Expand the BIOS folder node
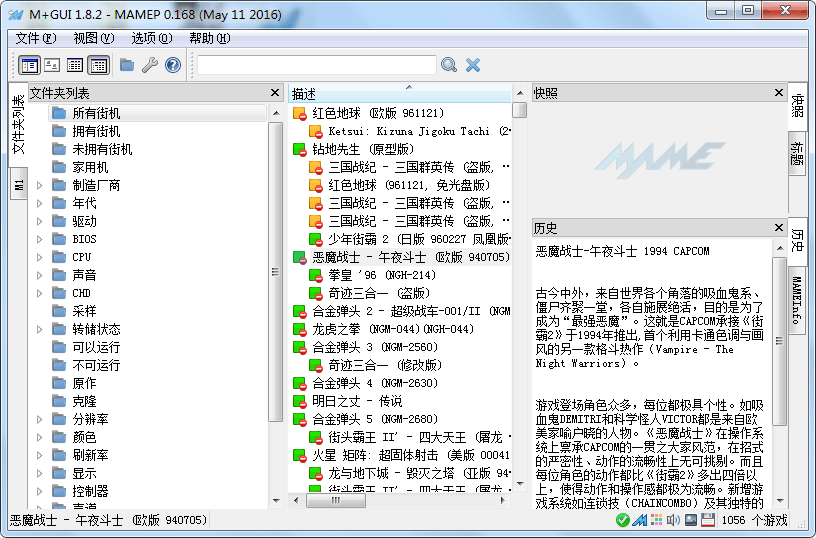This screenshot has height=538, width=816. click(40, 239)
